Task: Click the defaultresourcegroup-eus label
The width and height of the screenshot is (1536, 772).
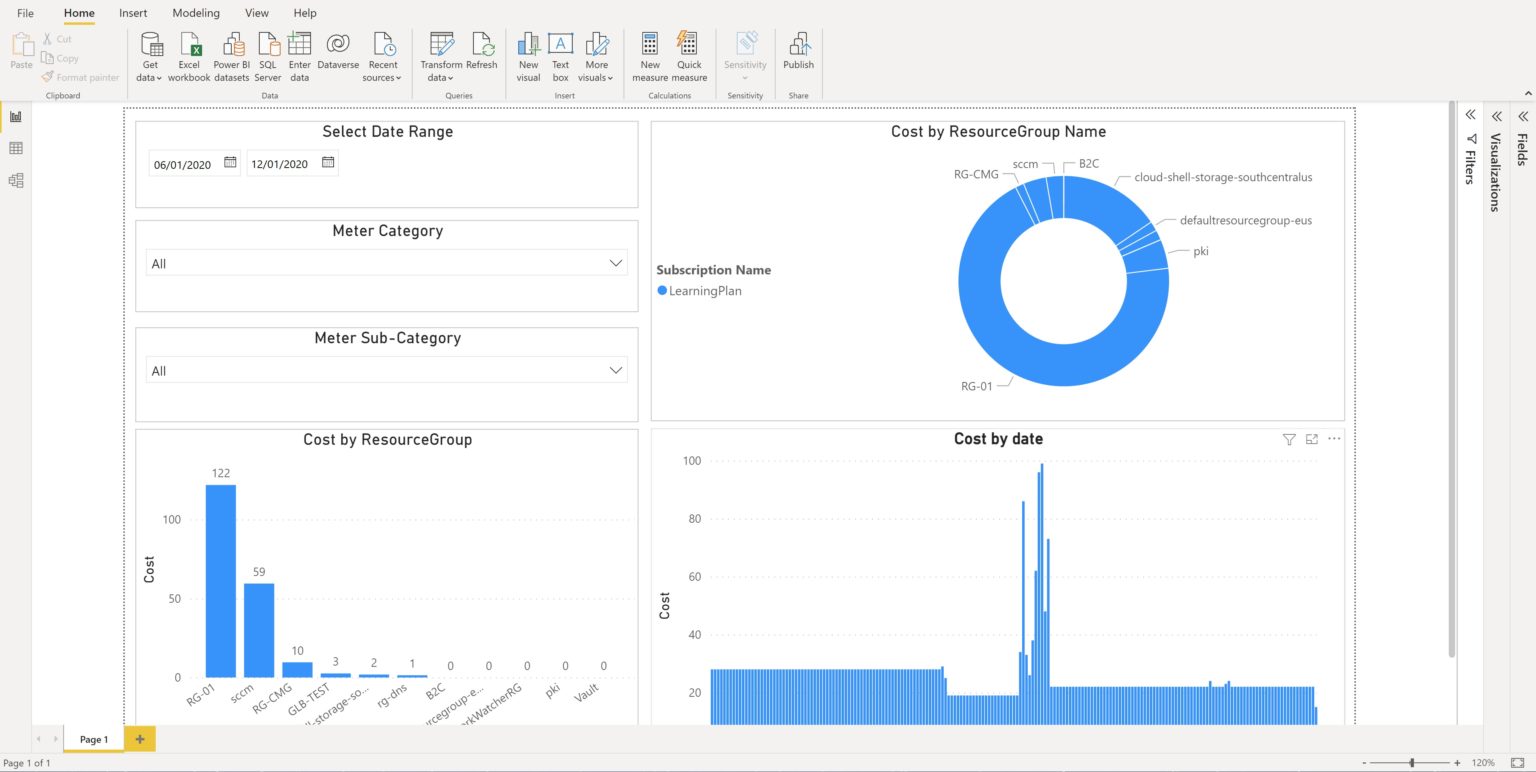Action: (x=1246, y=220)
